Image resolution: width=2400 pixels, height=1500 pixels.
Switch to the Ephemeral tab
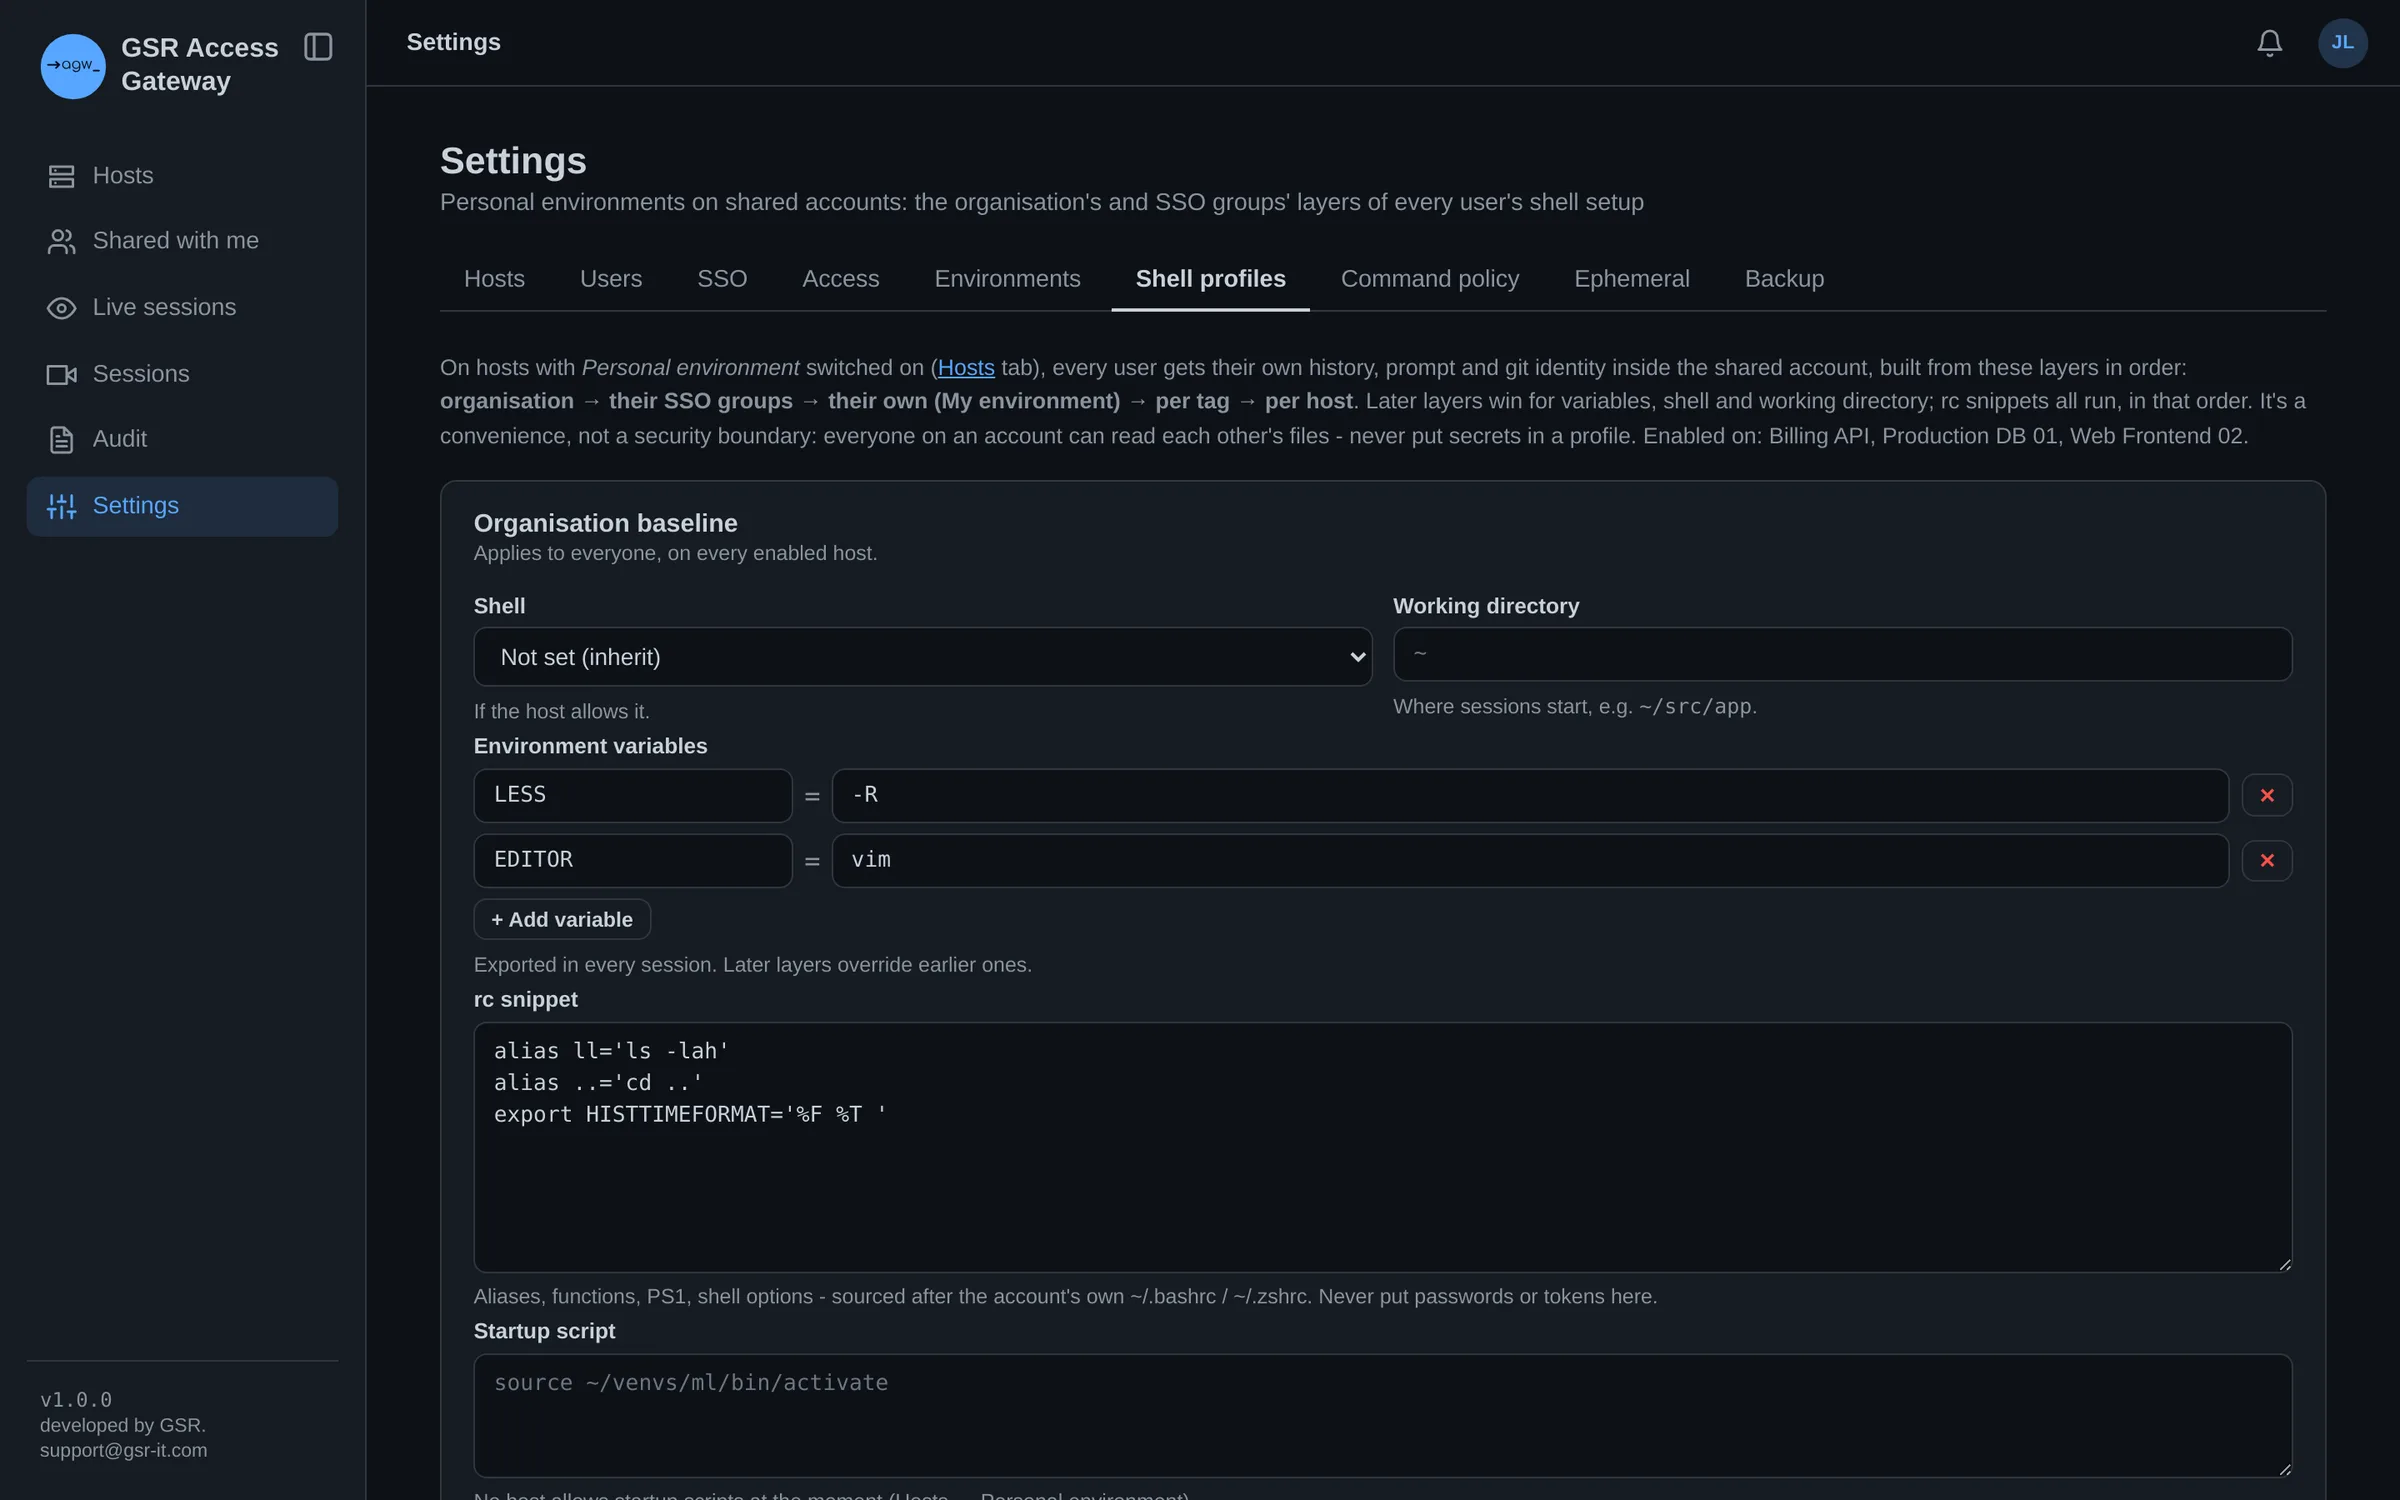(x=1631, y=279)
